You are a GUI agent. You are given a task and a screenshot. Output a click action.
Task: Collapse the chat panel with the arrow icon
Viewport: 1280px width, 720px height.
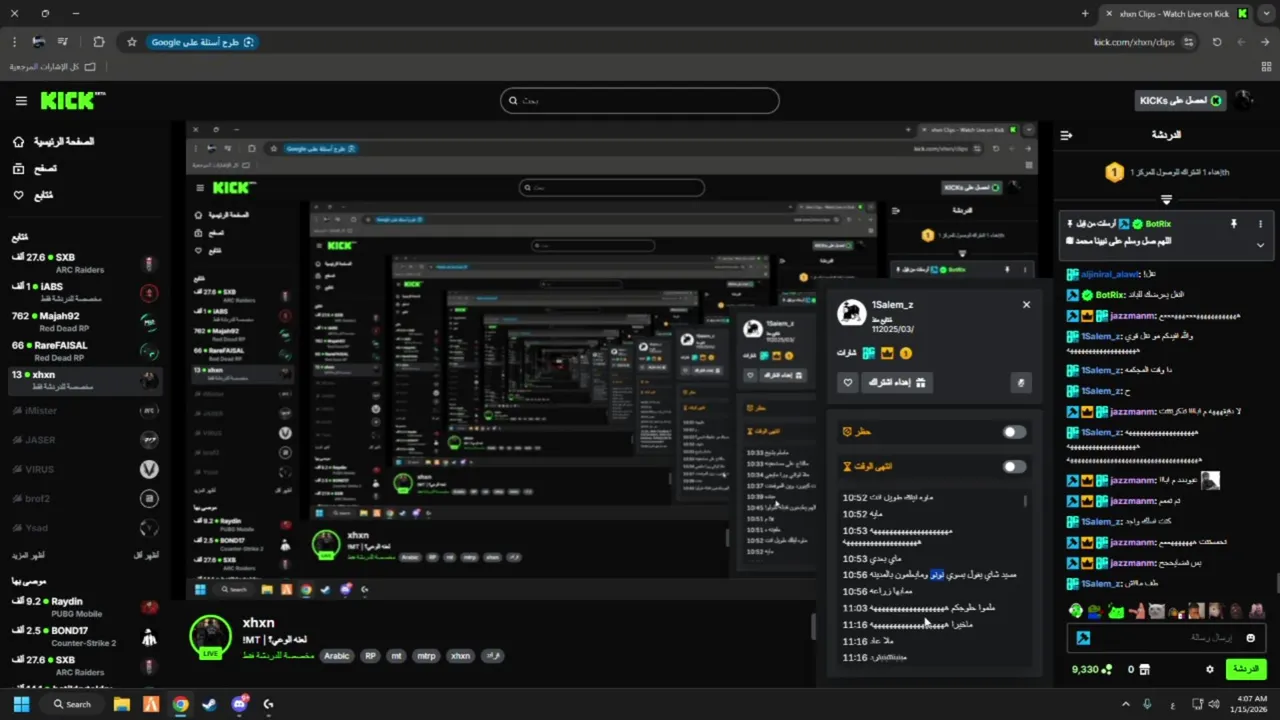[x=1066, y=135]
